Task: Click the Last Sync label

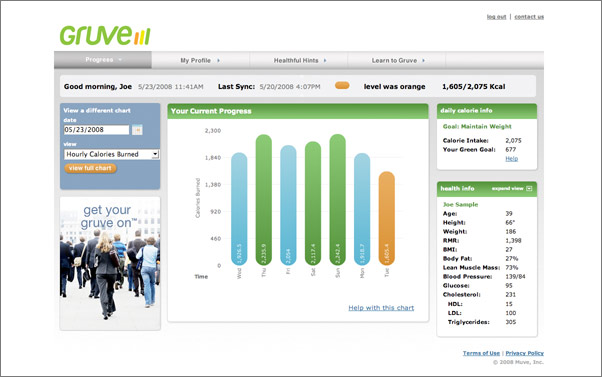Action: [236, 86]
